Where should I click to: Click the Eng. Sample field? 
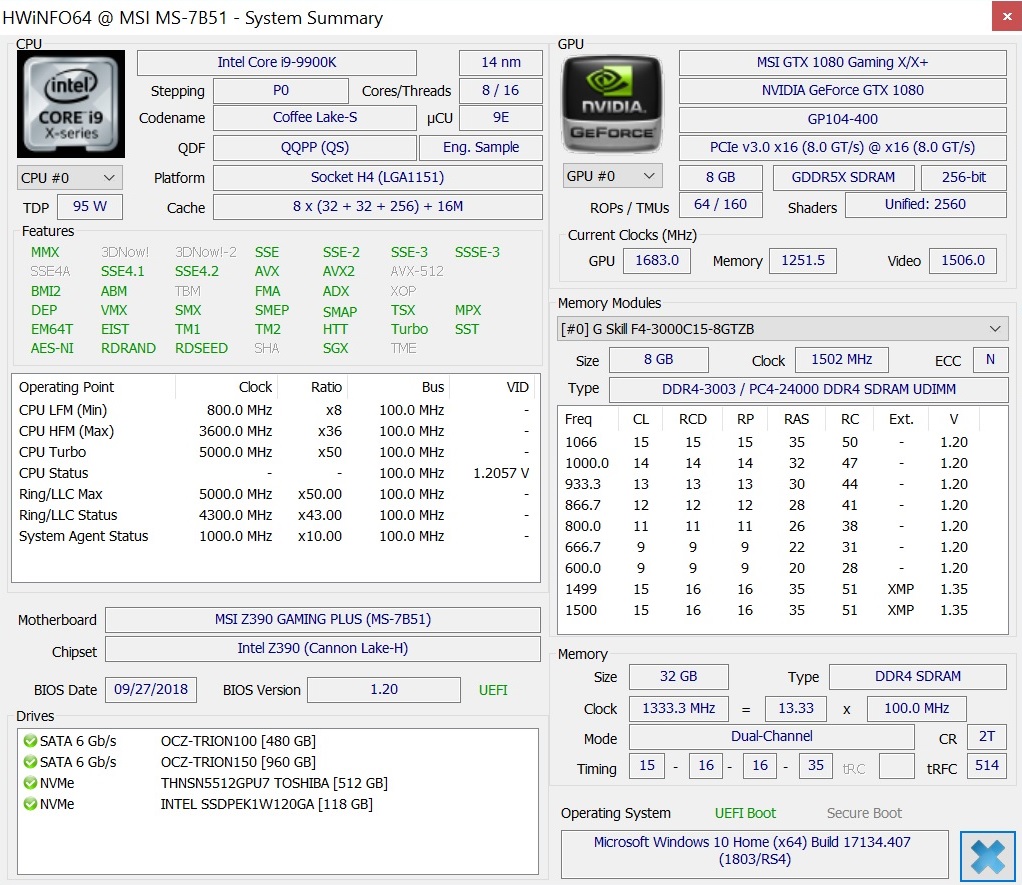[x=481, y=148]
